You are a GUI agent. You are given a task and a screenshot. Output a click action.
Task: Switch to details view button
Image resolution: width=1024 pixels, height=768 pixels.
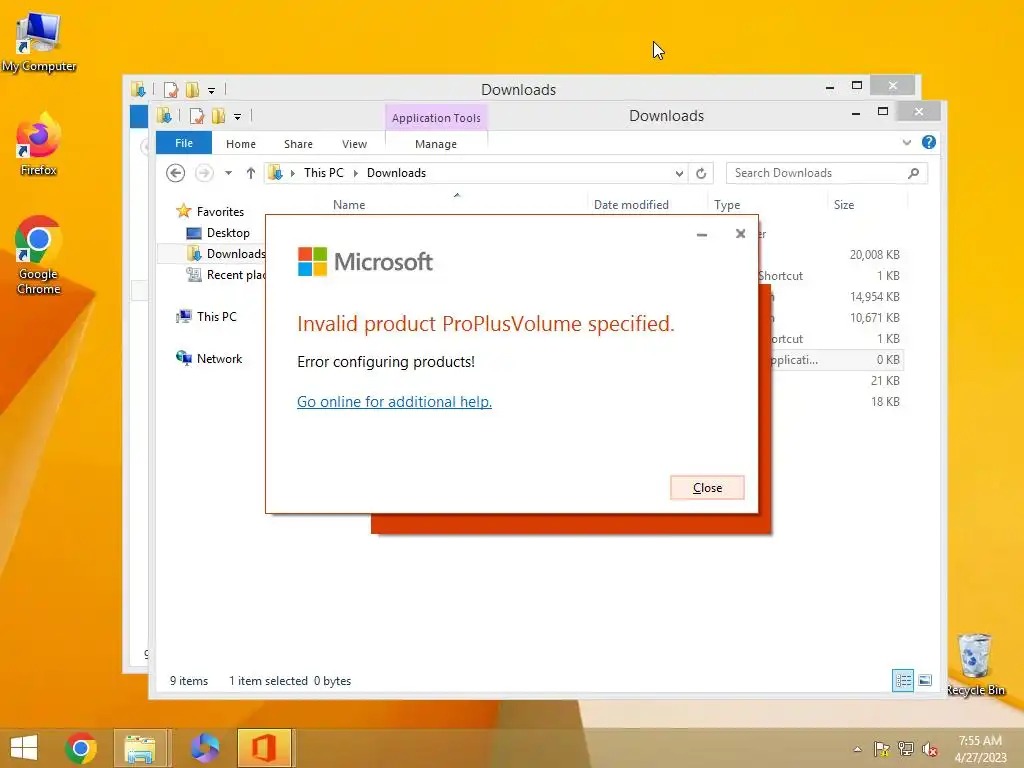click(x=903, y=680)
